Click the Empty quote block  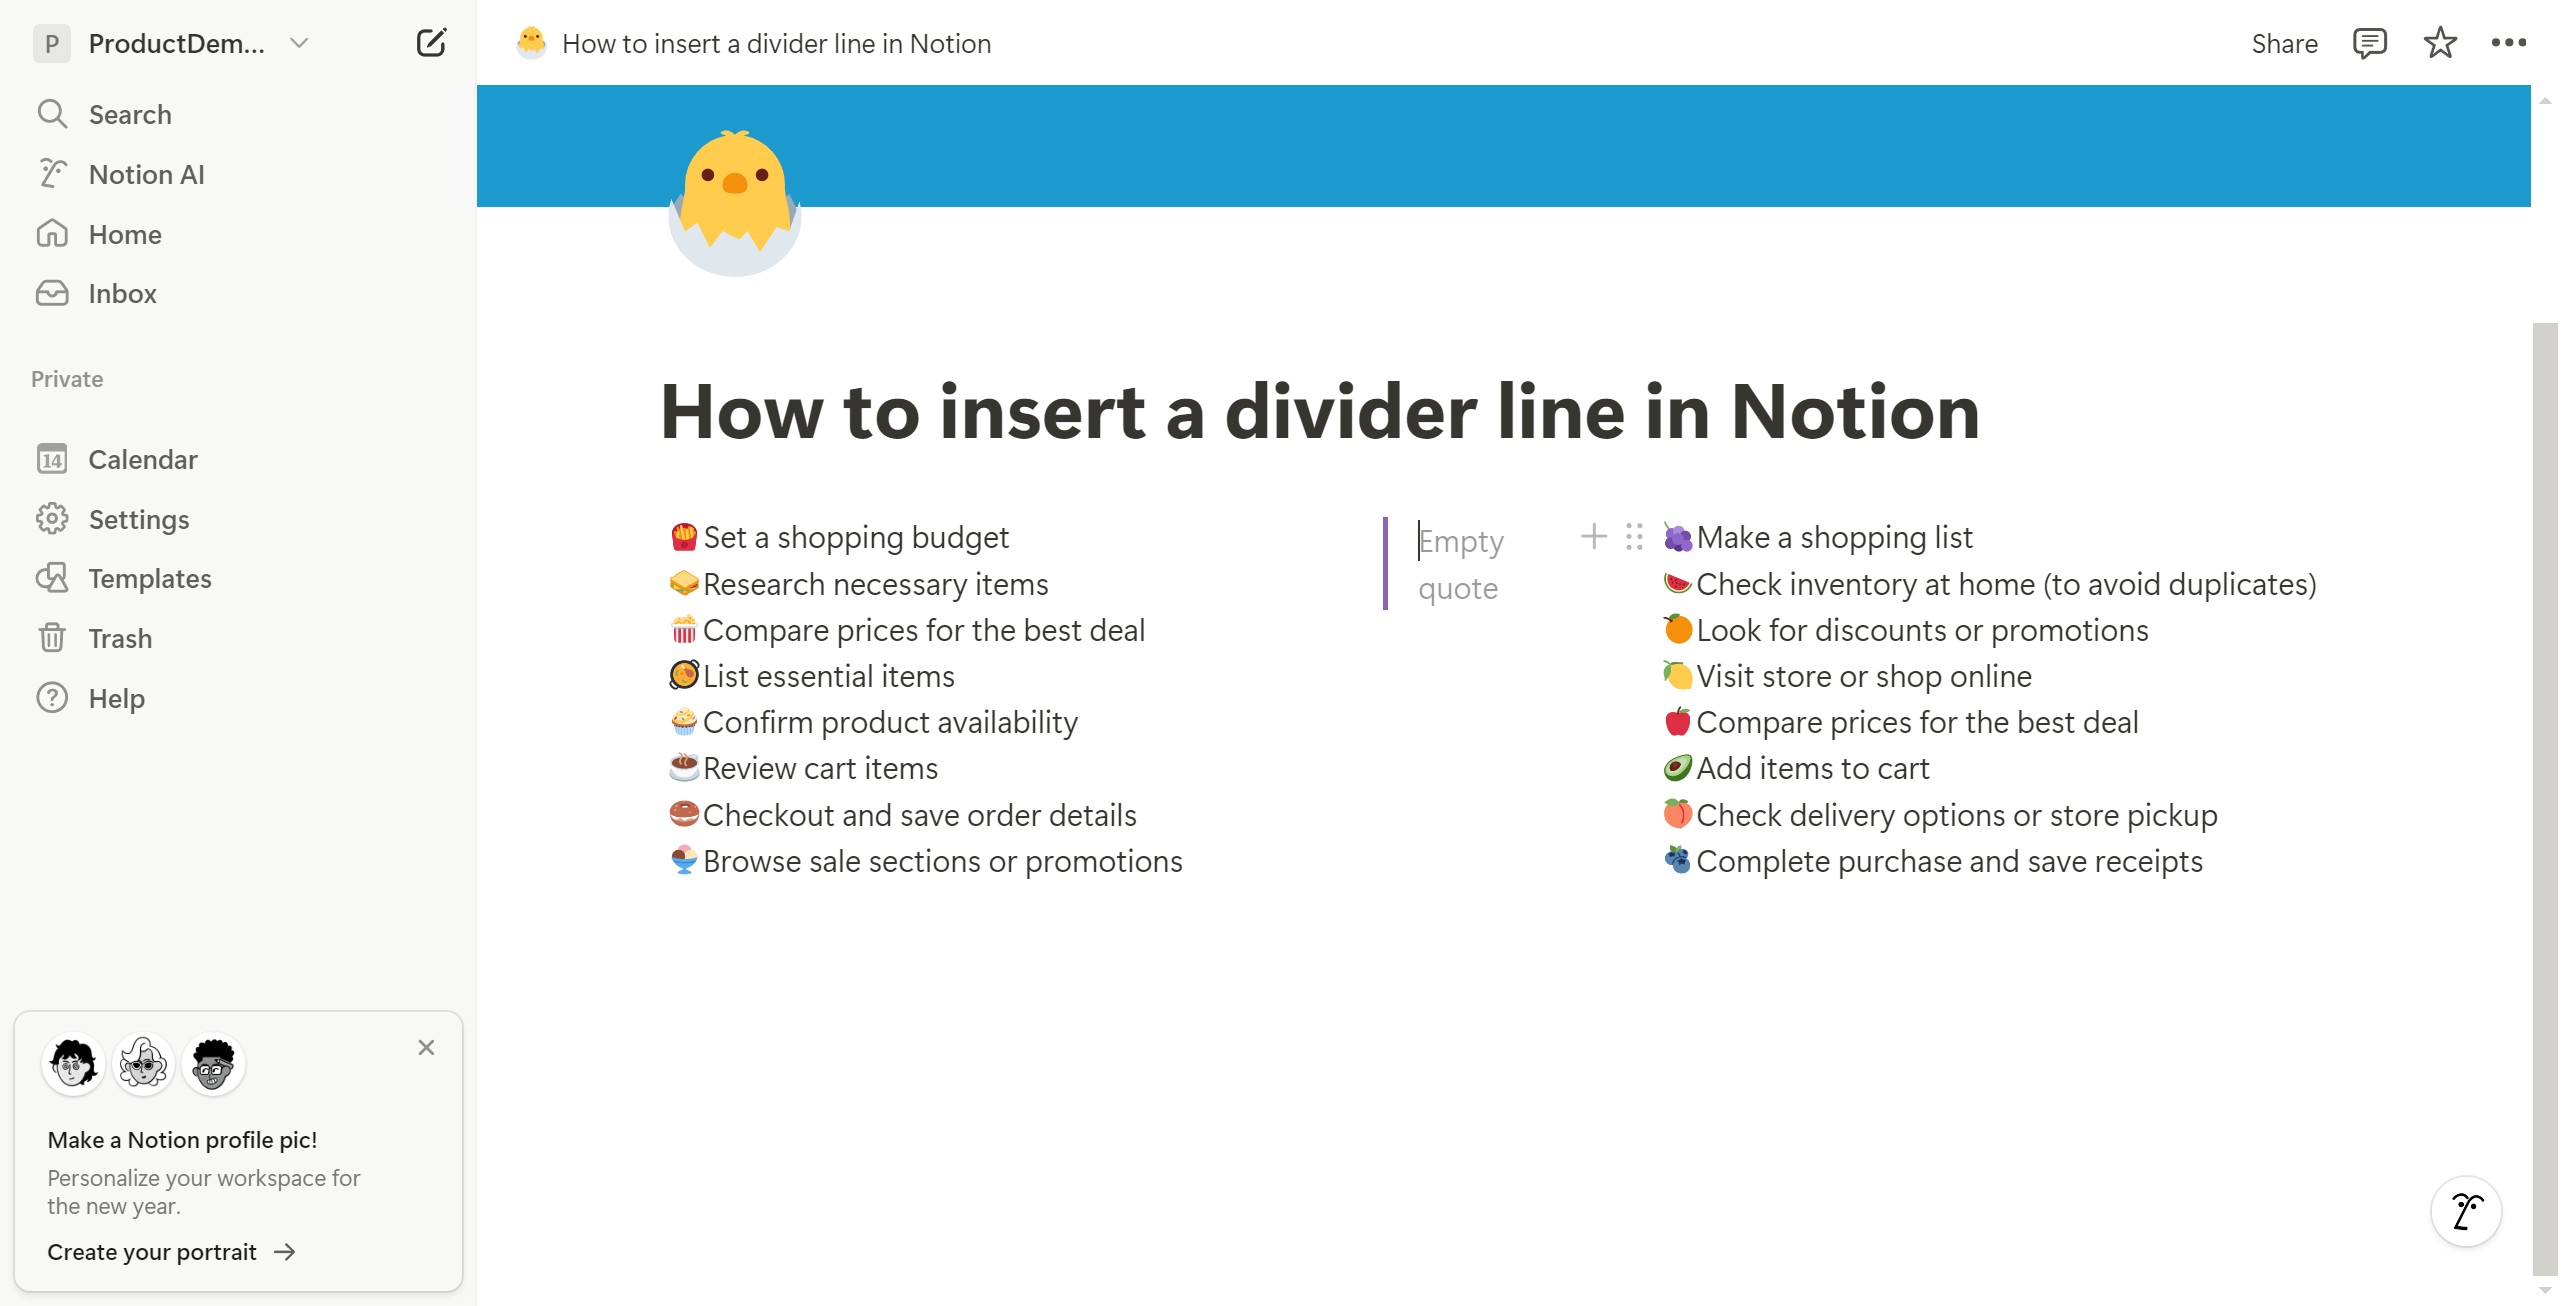coord(1461,564)
